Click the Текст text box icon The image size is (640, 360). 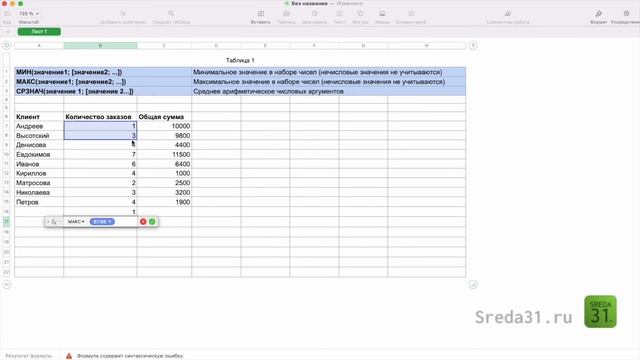(340, 14)
